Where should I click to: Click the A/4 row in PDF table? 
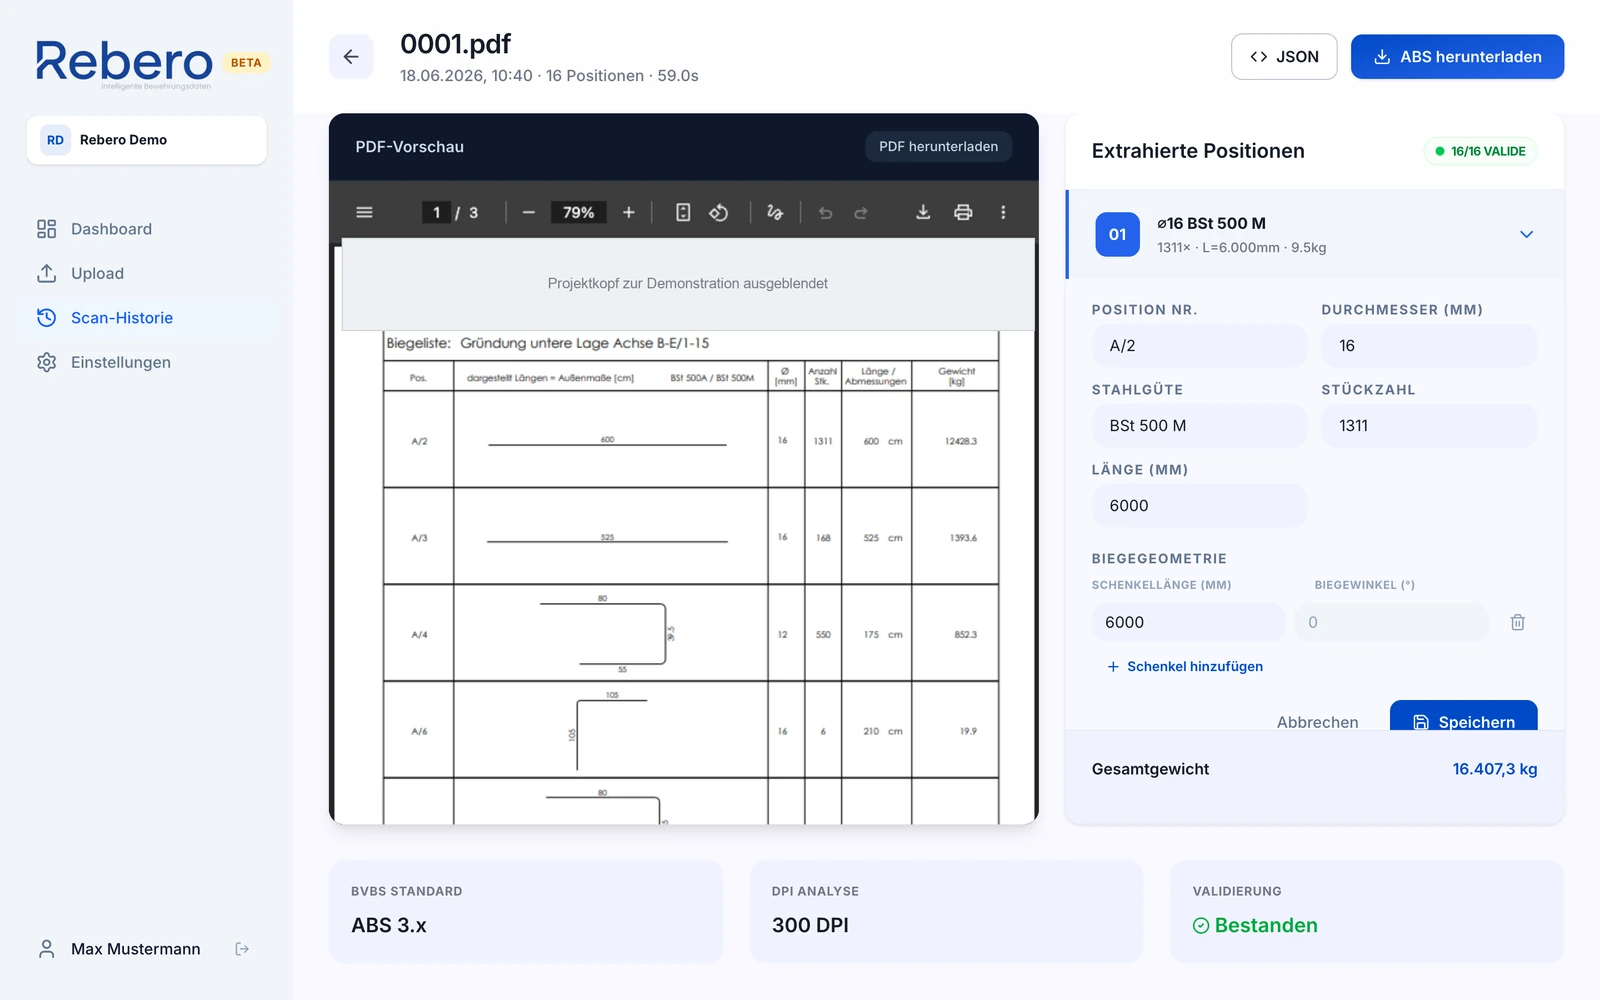(690, 634)
